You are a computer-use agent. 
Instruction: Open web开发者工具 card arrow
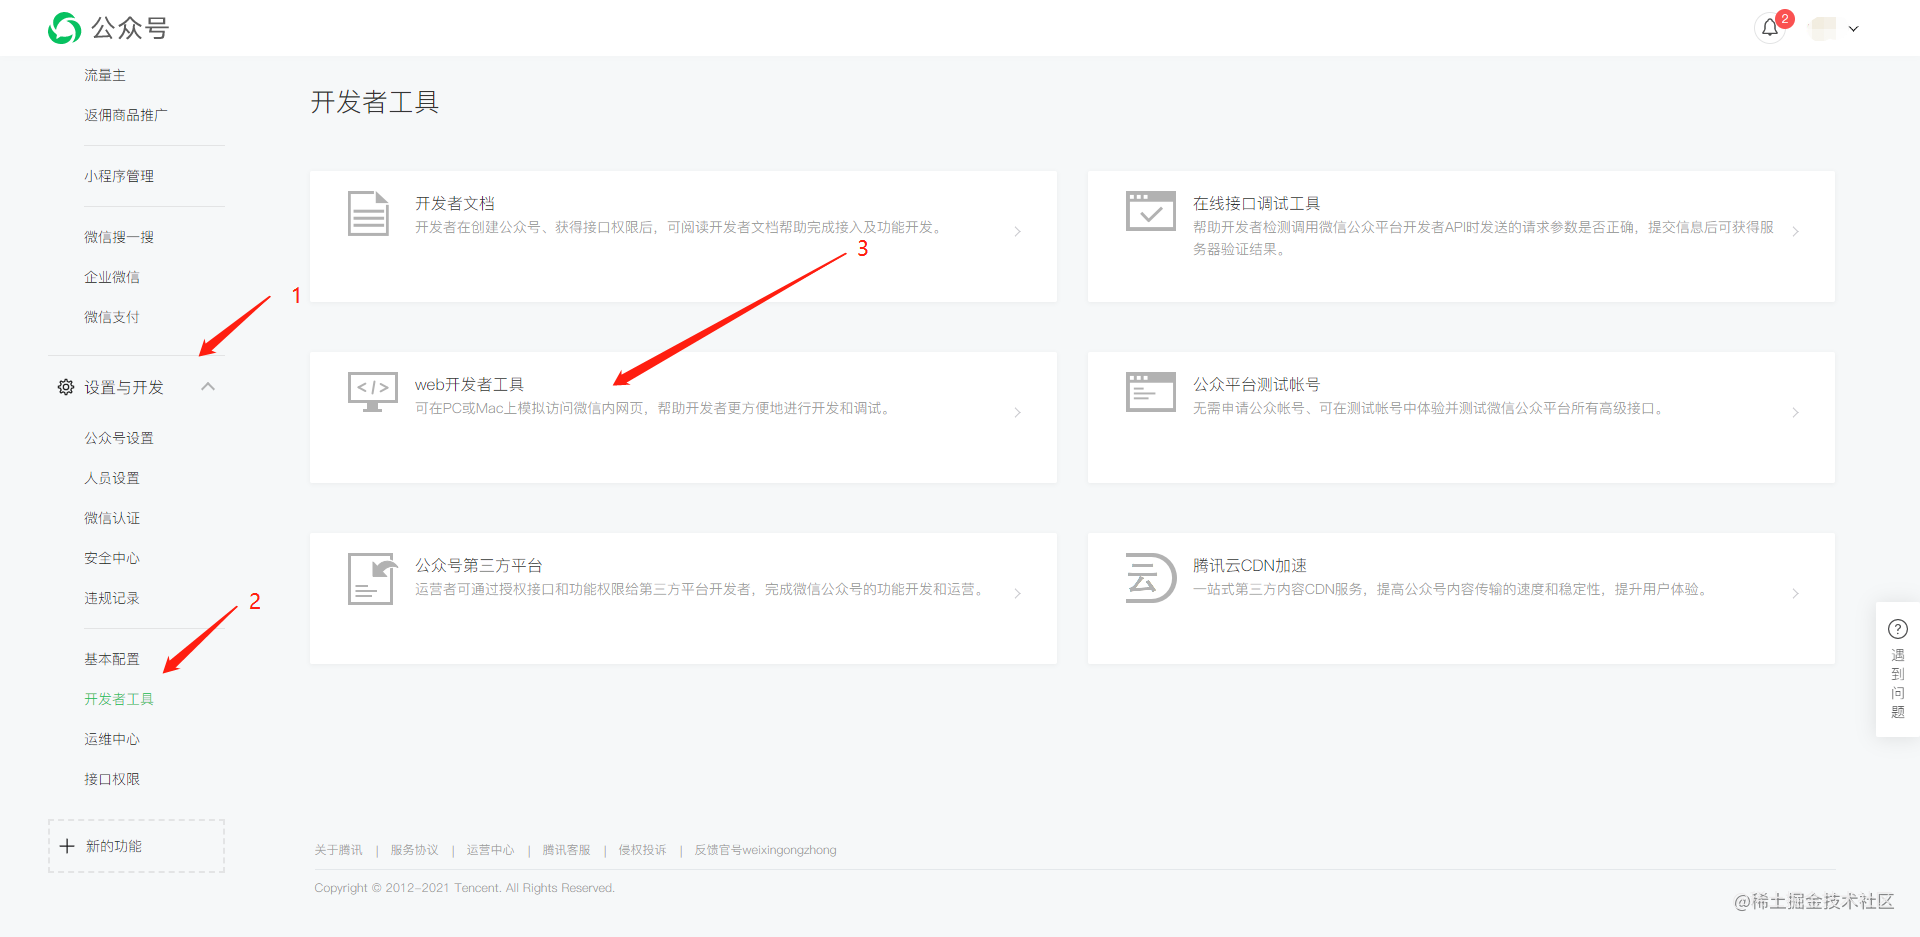tap(1017, 413)
